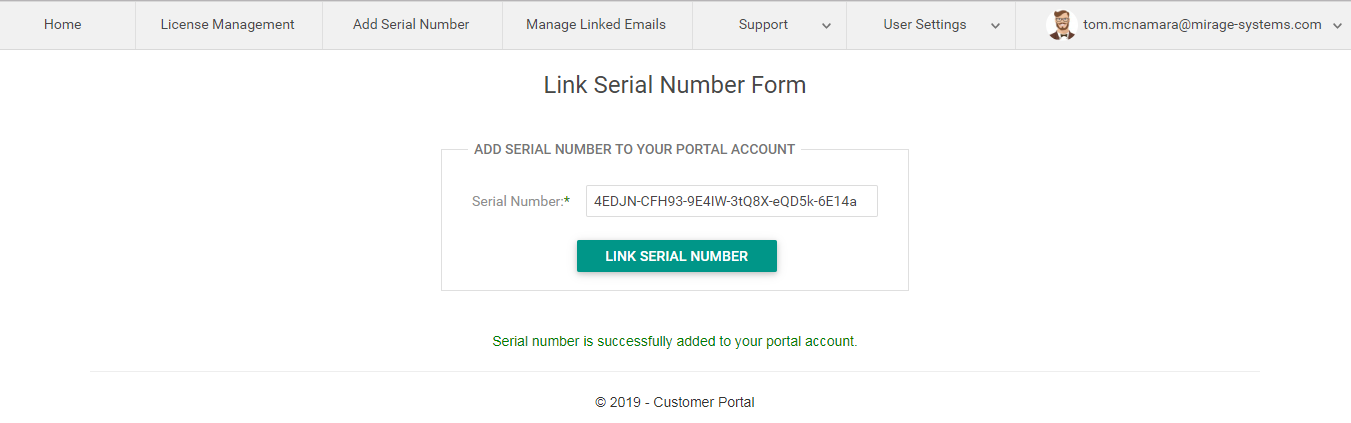Click the Add Serial Number to Portal legend
1351x423 pixels.
click(634, 149)
